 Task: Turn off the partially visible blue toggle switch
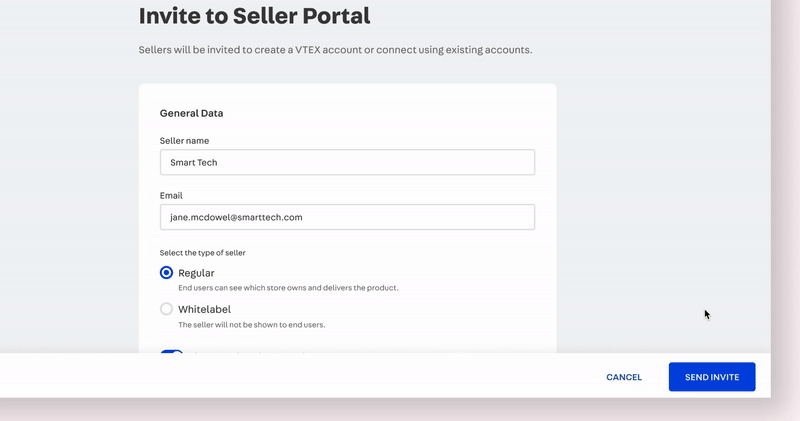[171, 353]
